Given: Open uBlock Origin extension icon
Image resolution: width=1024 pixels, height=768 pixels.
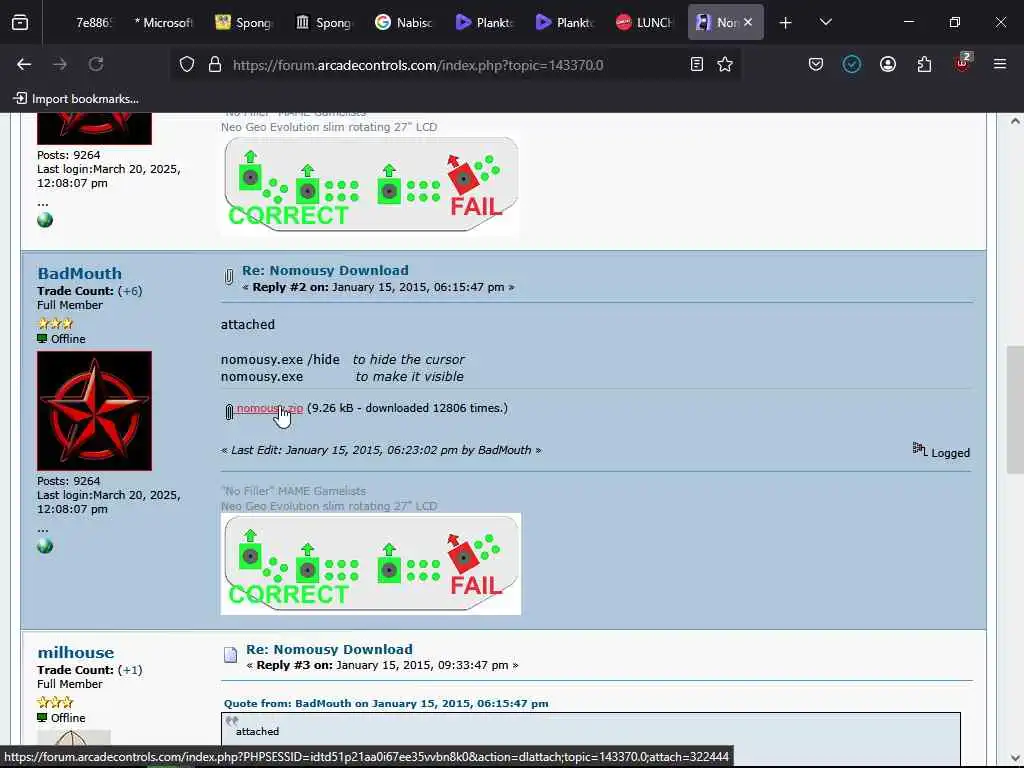Looking at the screenshot, I should coord(963,63).
